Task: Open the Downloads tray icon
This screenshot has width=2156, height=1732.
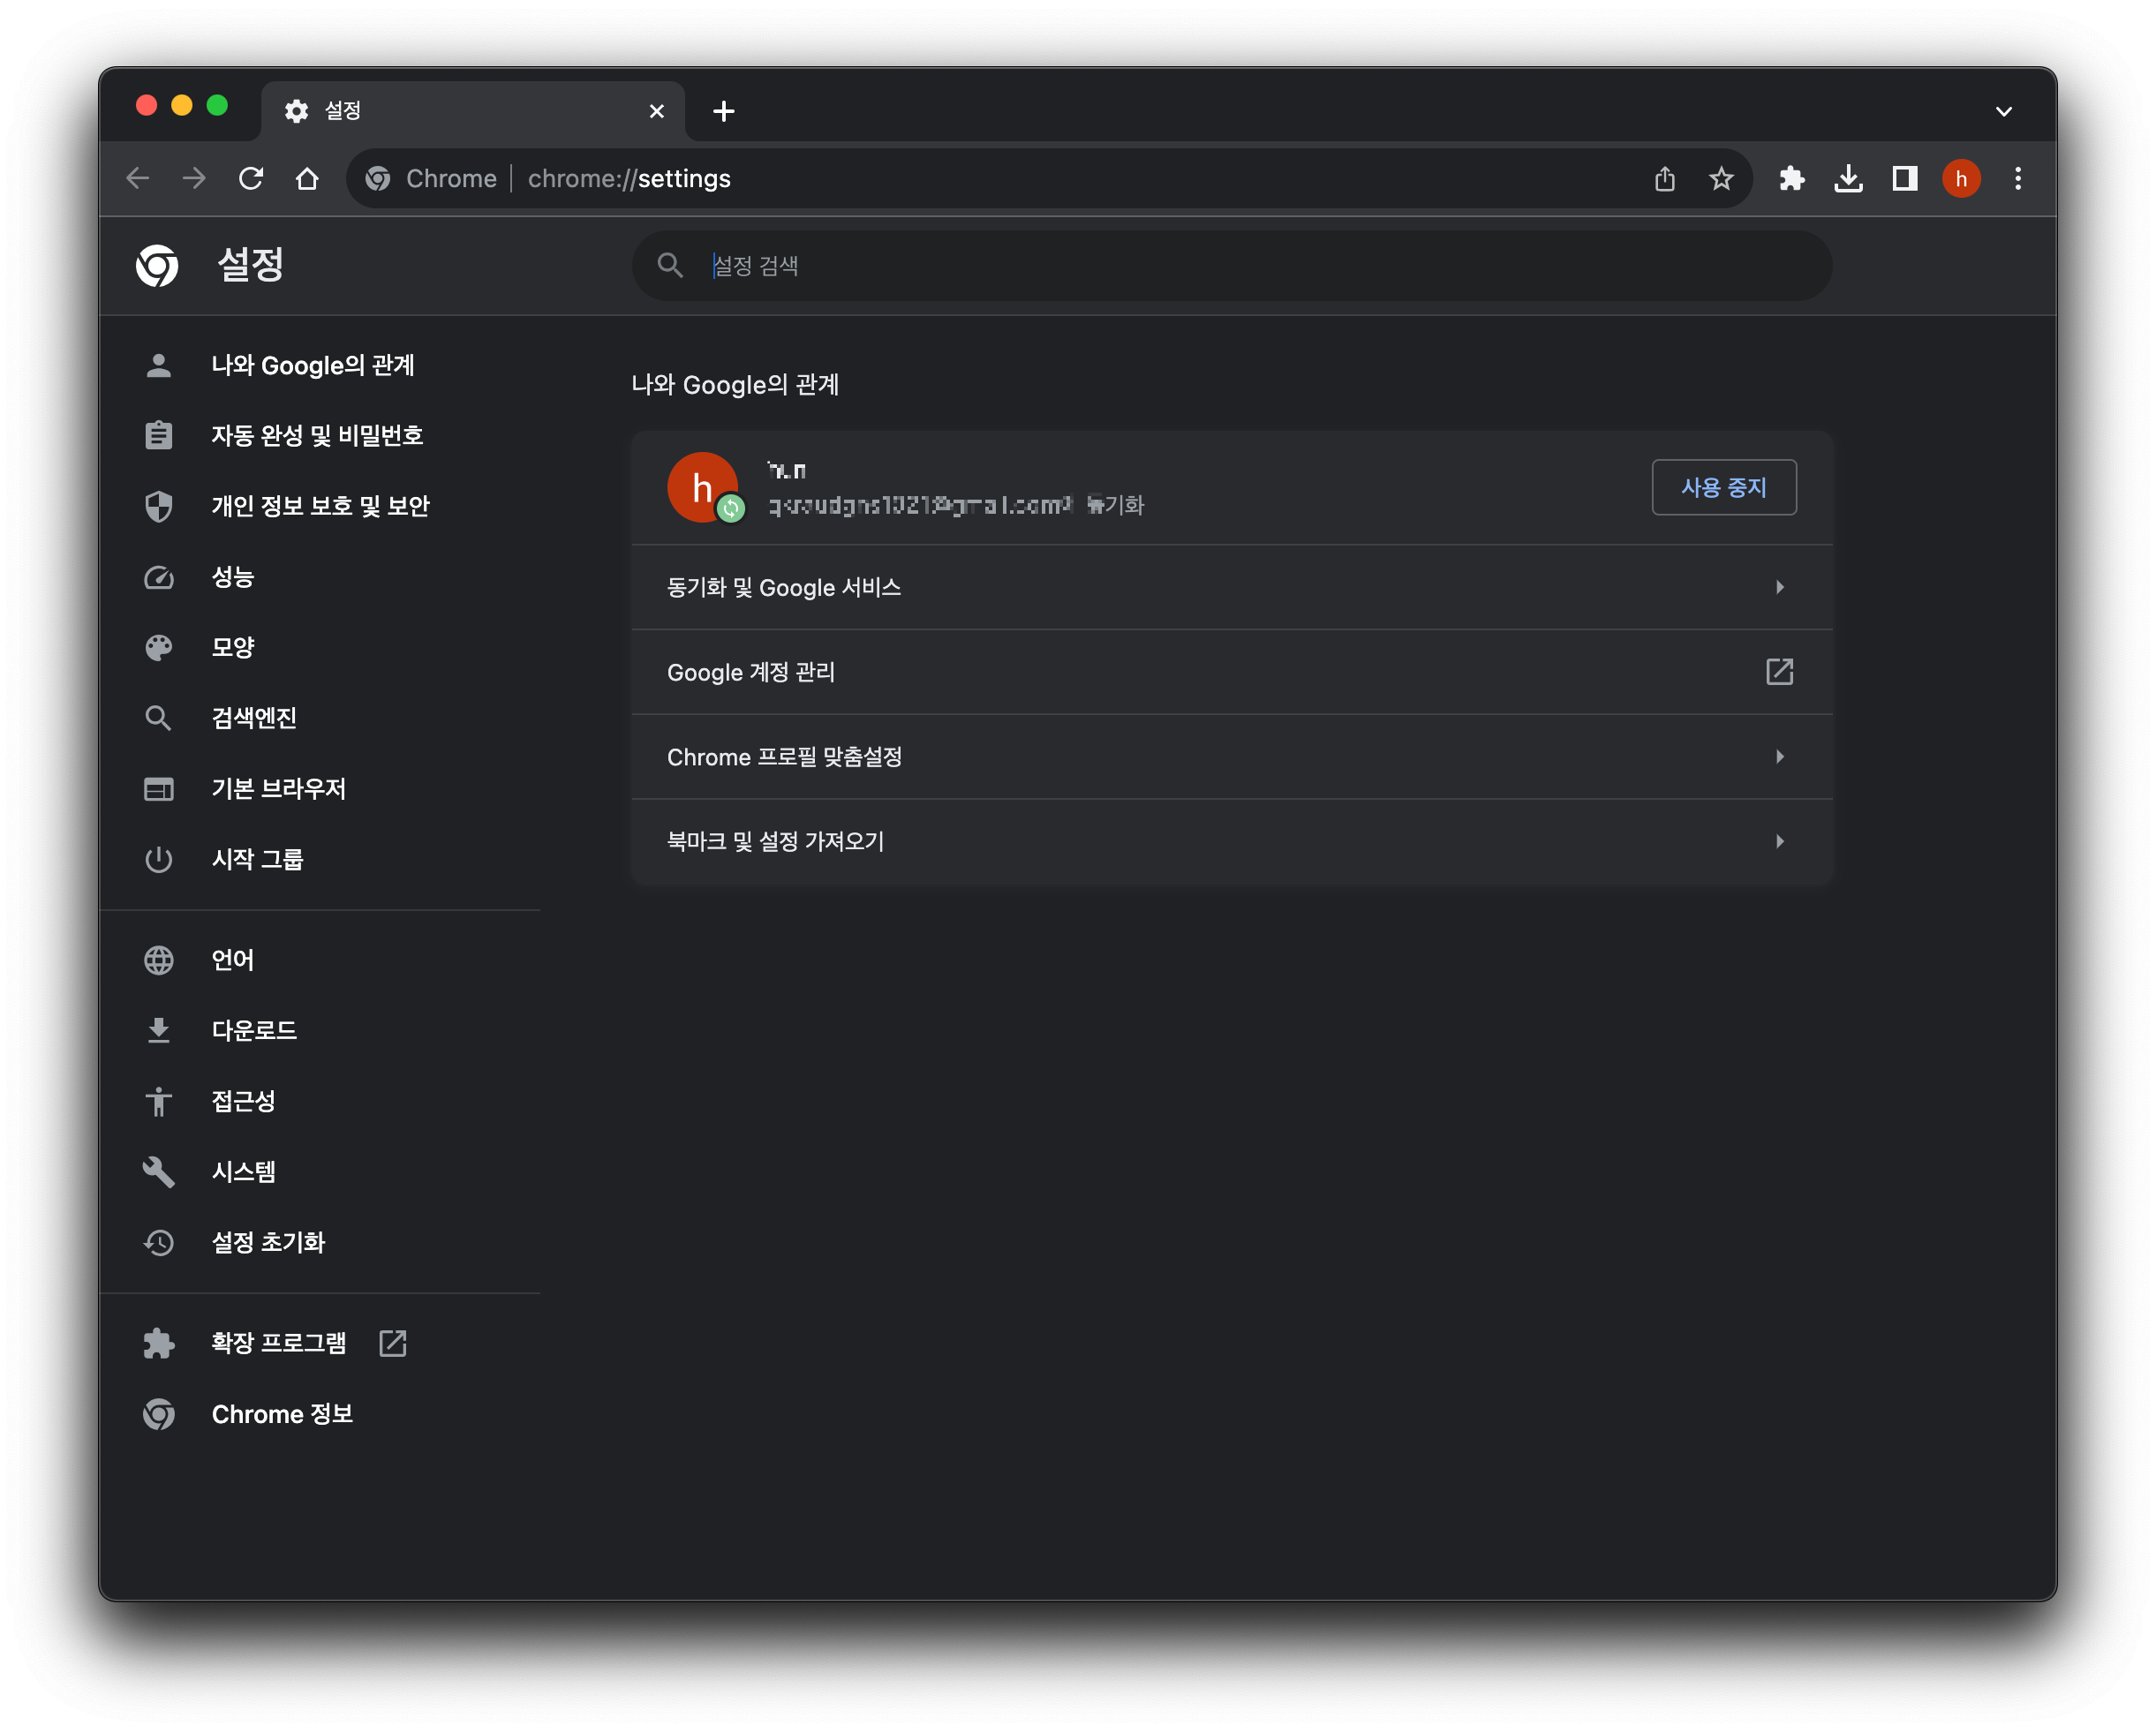Action: (x=1848, y=179)
